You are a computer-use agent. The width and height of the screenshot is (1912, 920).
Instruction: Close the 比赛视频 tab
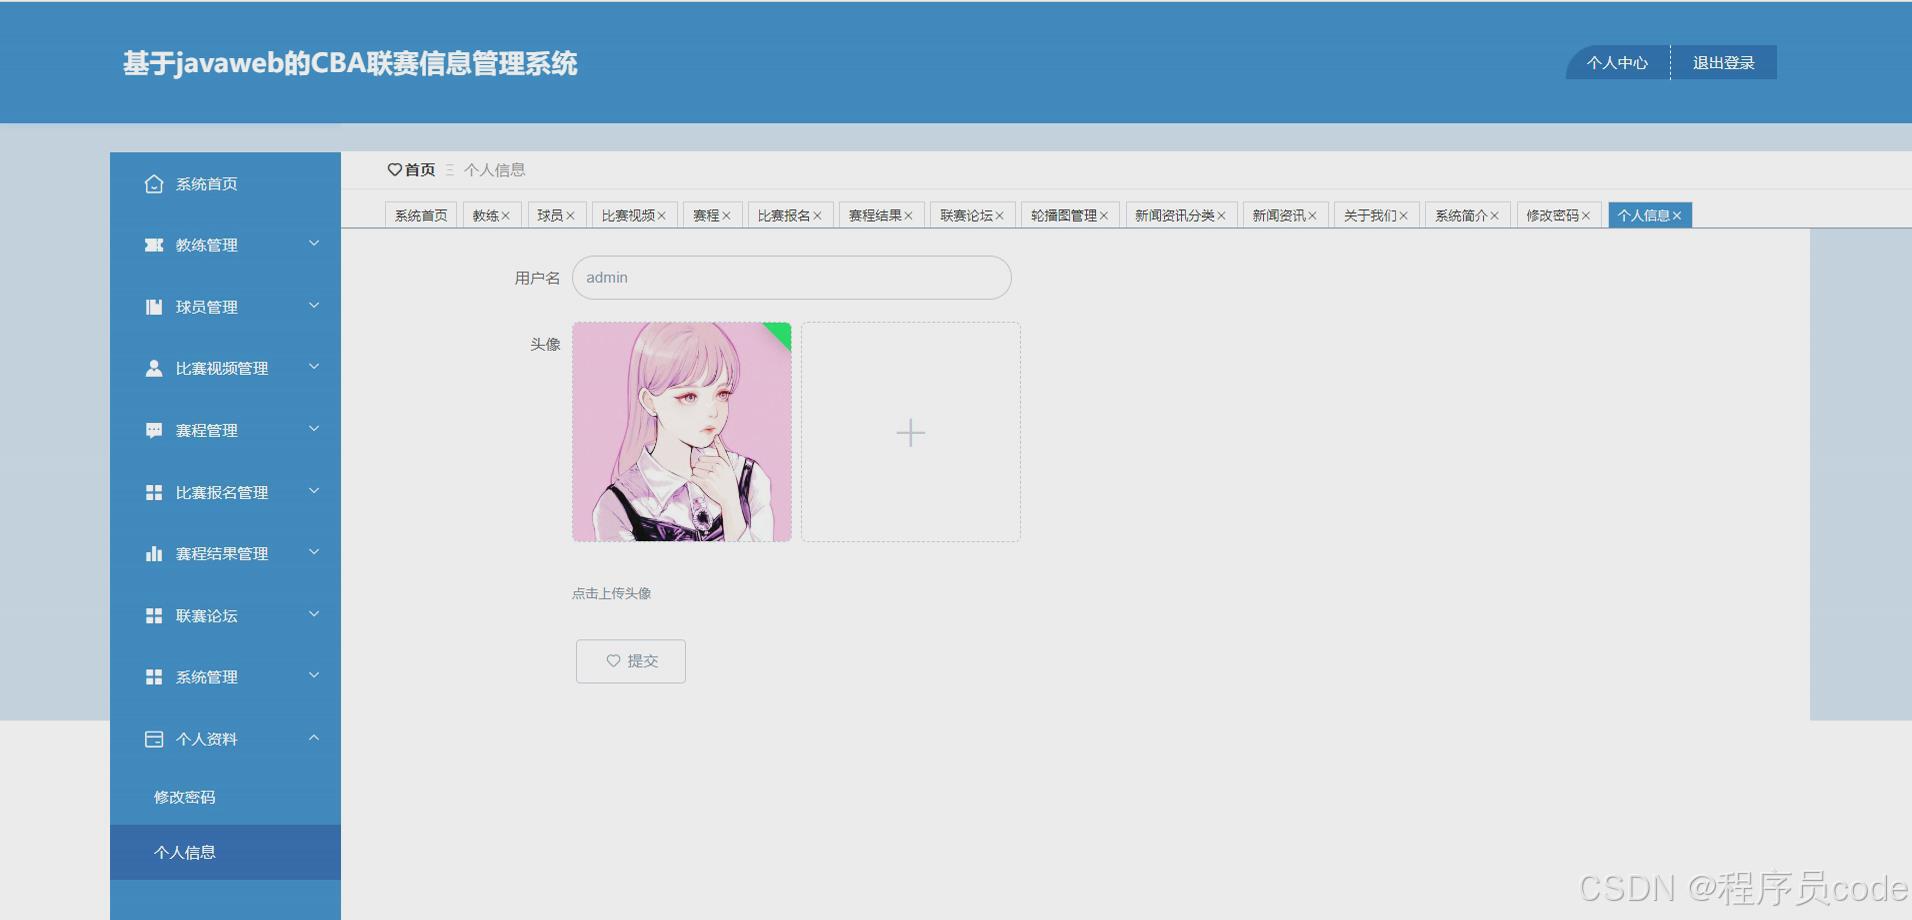tap(662, 216)
